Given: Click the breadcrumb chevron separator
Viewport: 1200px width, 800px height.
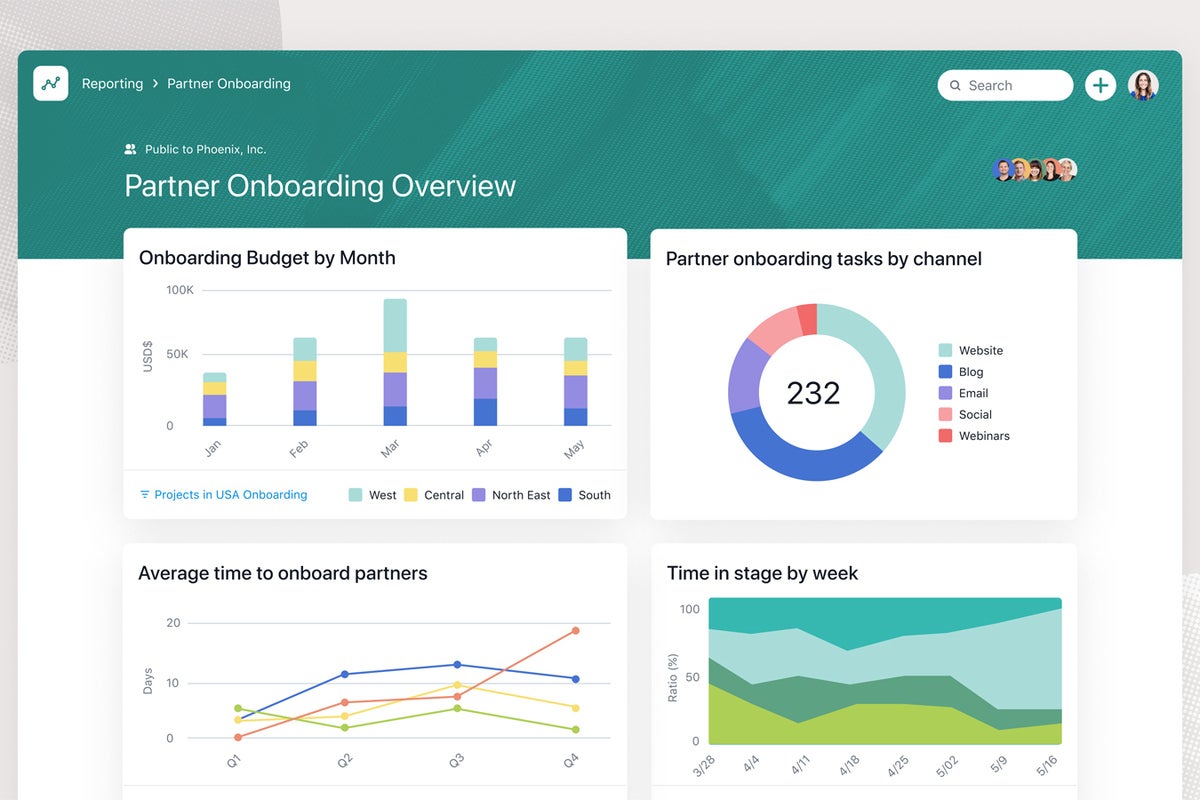Looking at the screenshot, I should click(155, 84).
